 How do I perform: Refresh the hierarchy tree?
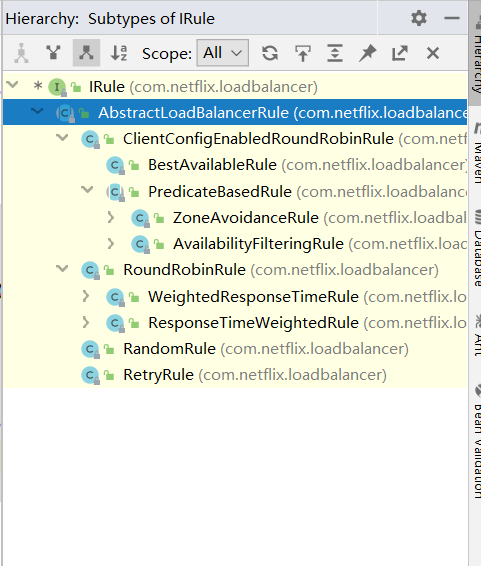(x=270, y=53)
